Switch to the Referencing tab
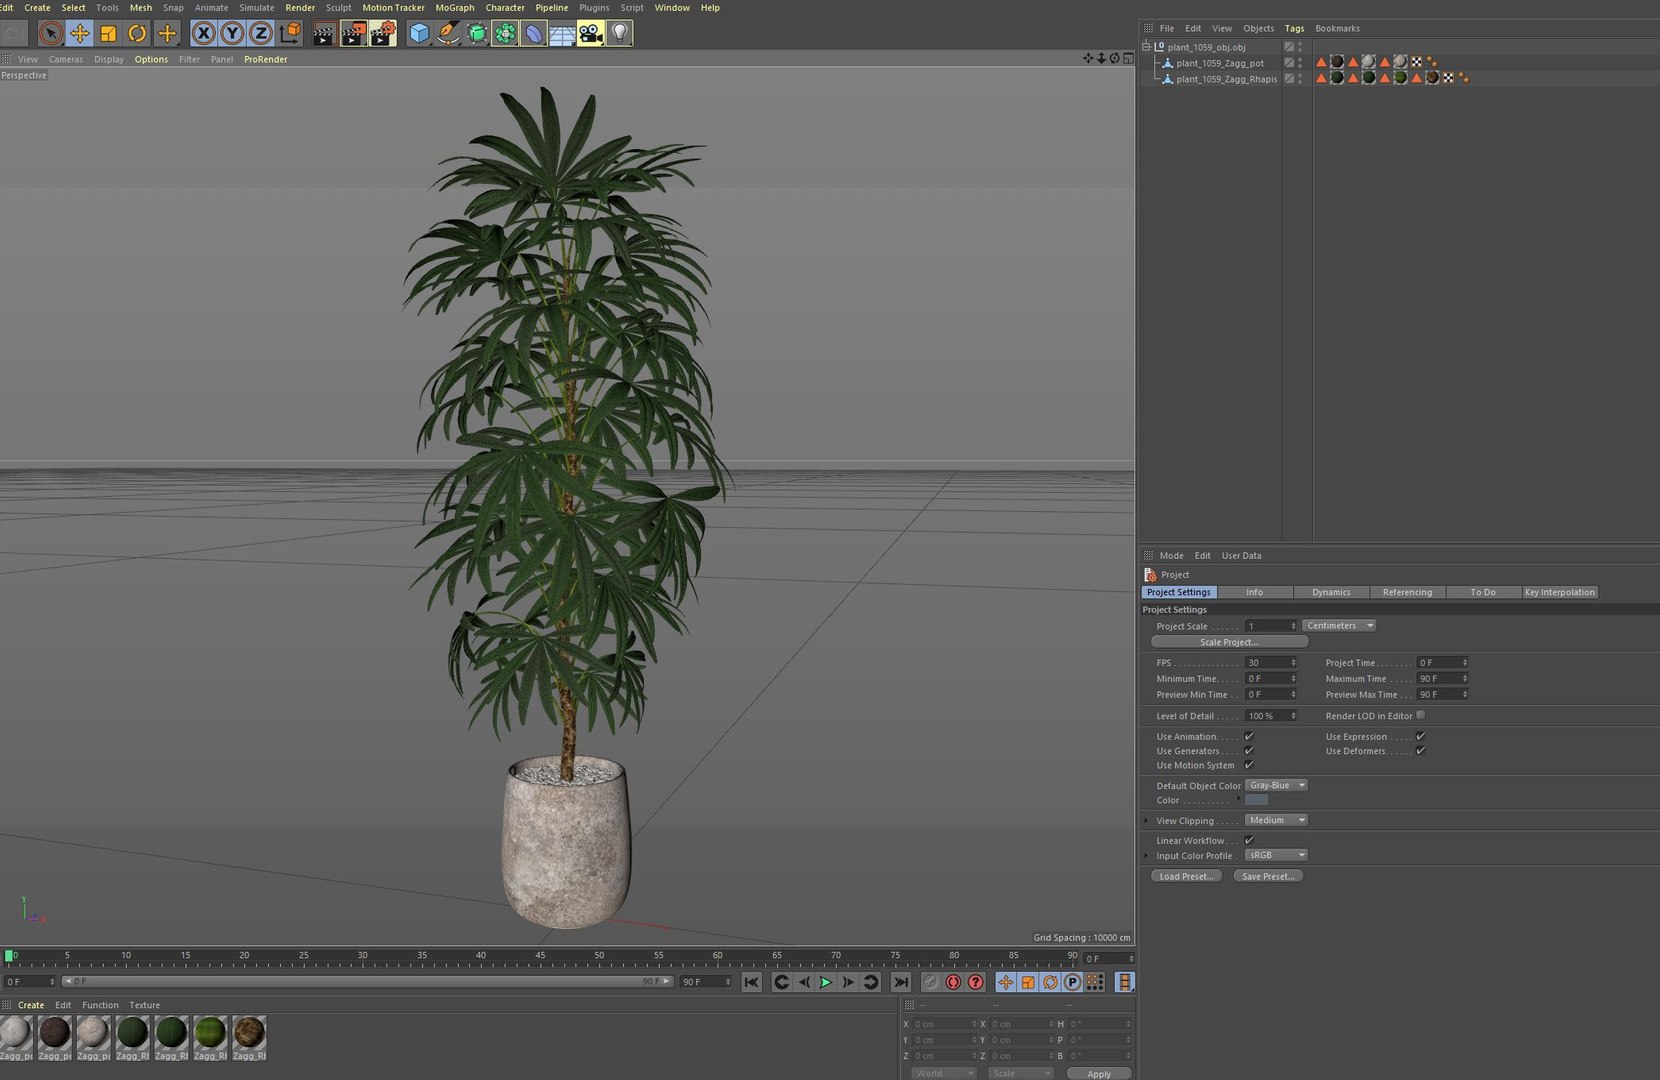 coord(1407,592)
